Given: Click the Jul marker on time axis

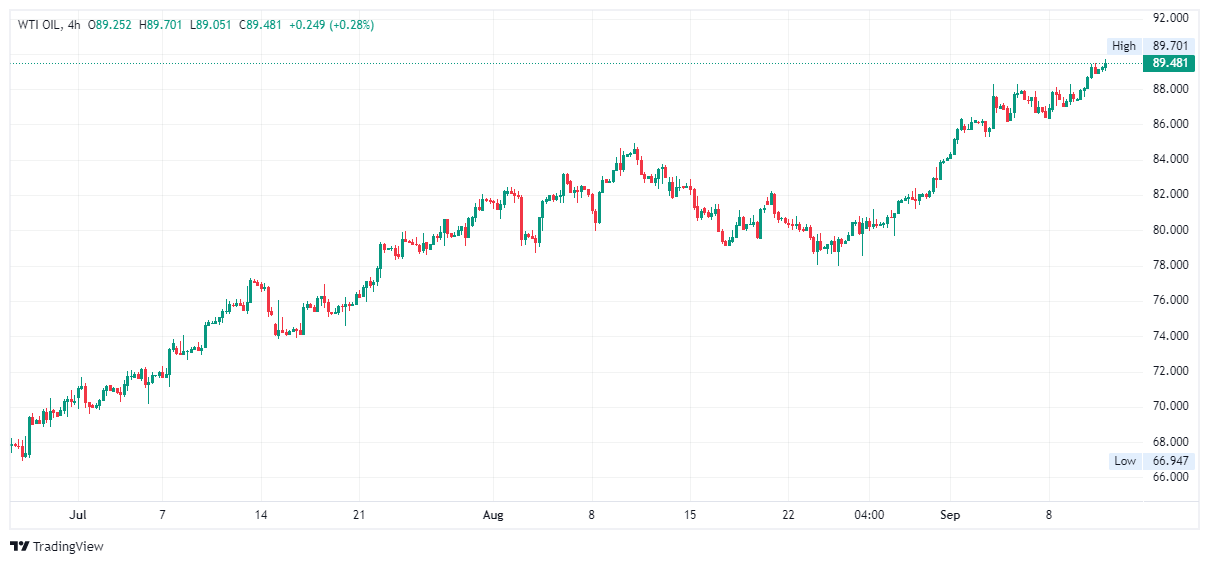Looking at the screenshot, I should click(78, 515).
